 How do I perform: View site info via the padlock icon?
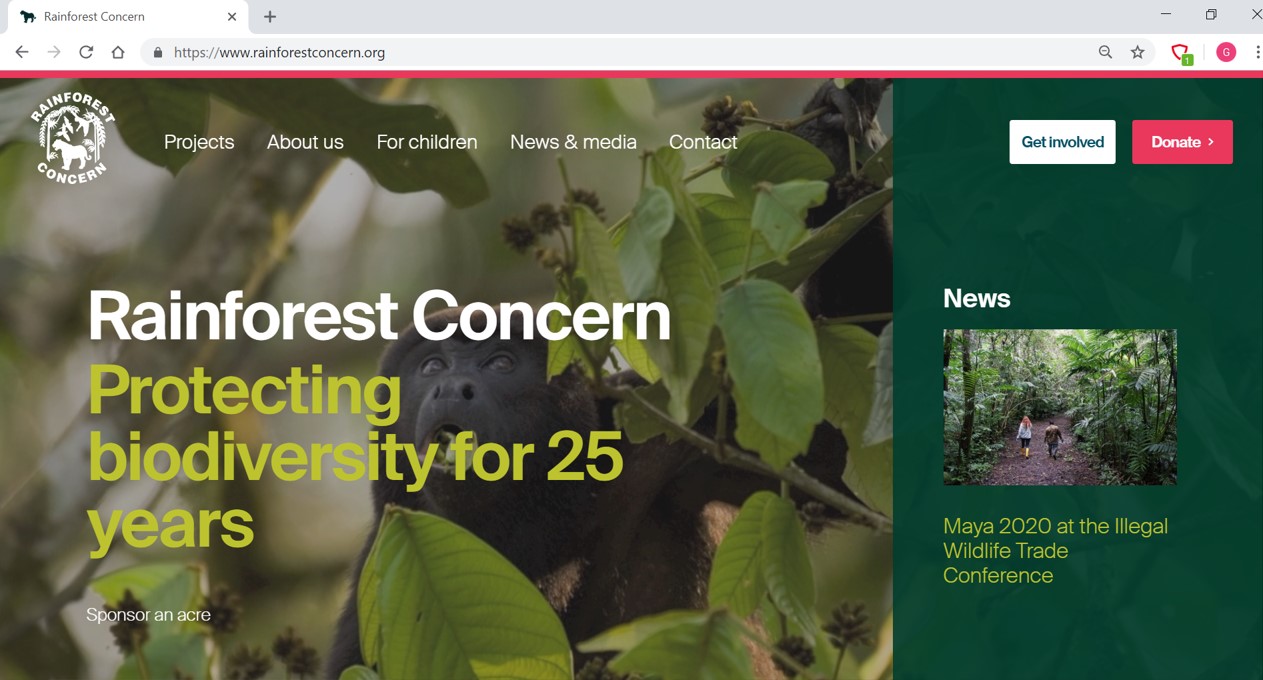click(158, 52)
